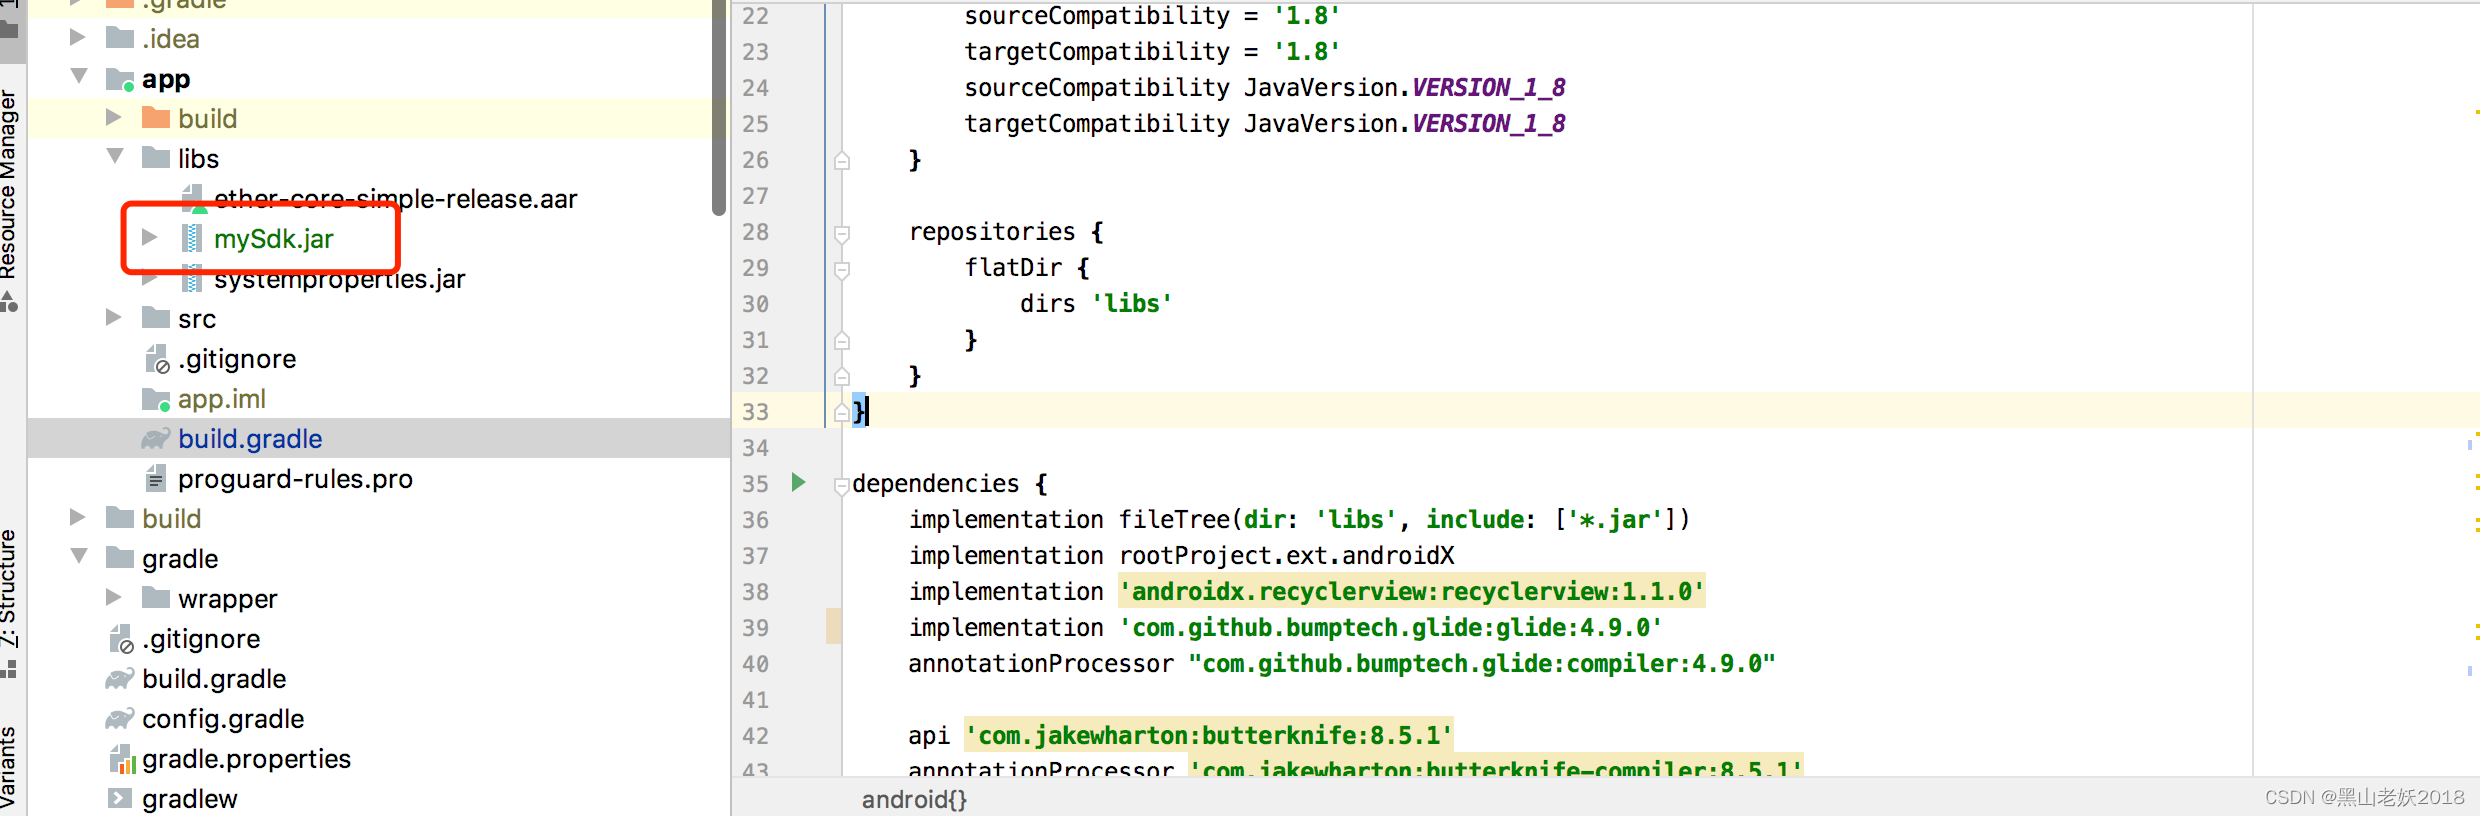Fold the repositories block at line 28

tap(842, 233)
